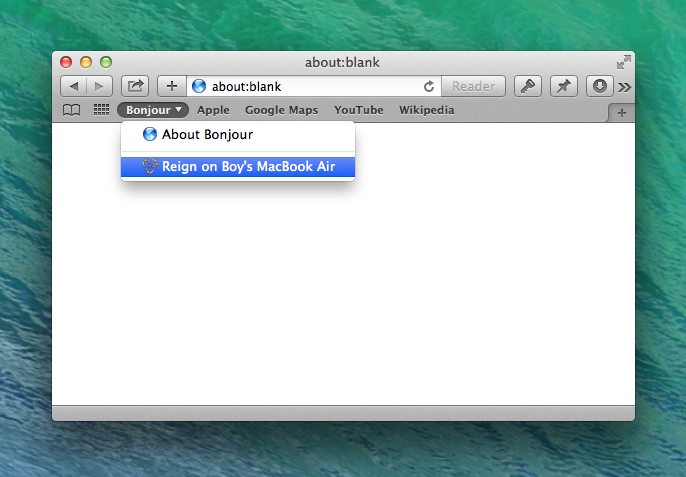
Task: Select Reign on Boy's MacBook Air
Action: pyautogui.click(x=238, y=167)
